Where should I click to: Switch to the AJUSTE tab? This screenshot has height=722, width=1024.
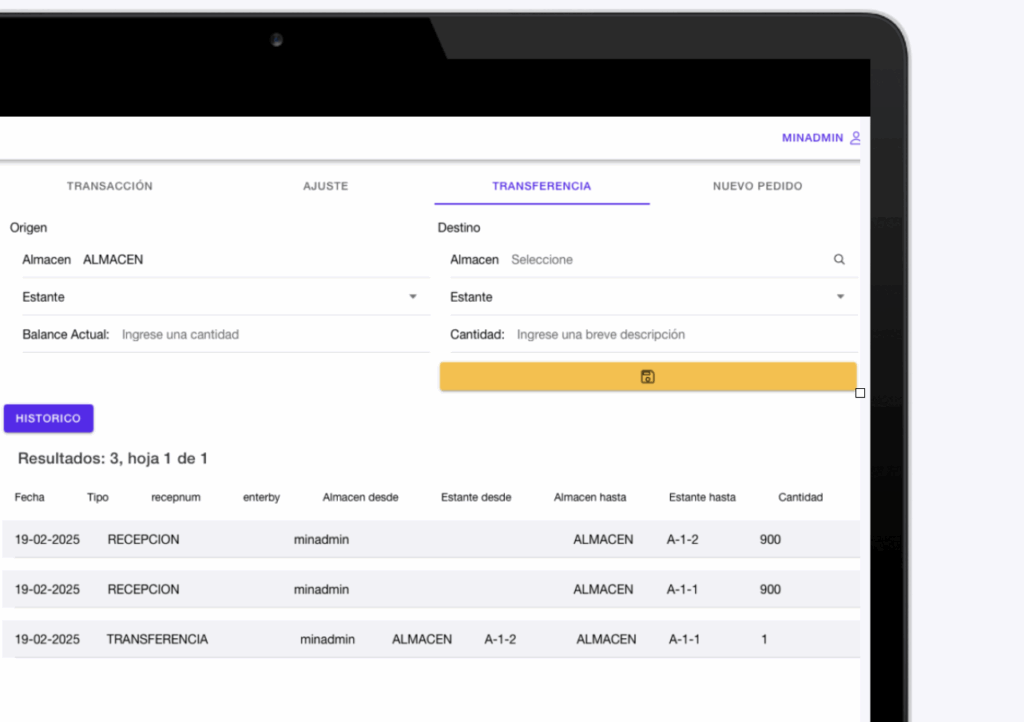[325, 186]
